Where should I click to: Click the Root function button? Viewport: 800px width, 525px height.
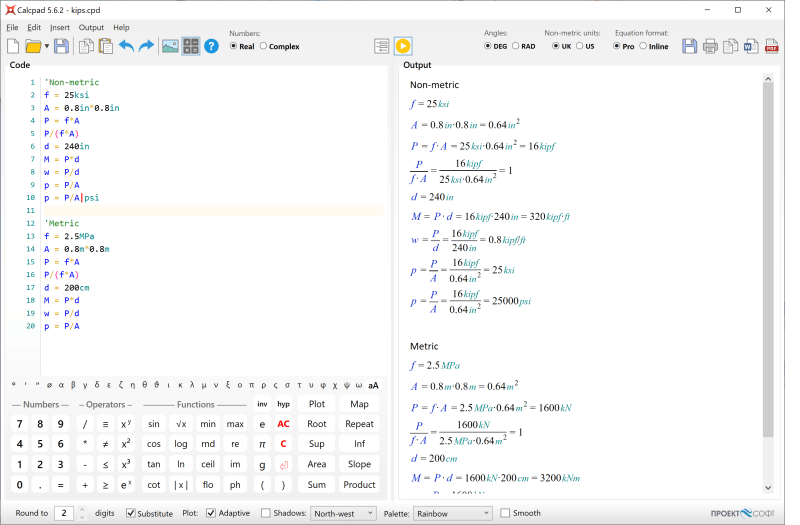(x=317, y=424)
